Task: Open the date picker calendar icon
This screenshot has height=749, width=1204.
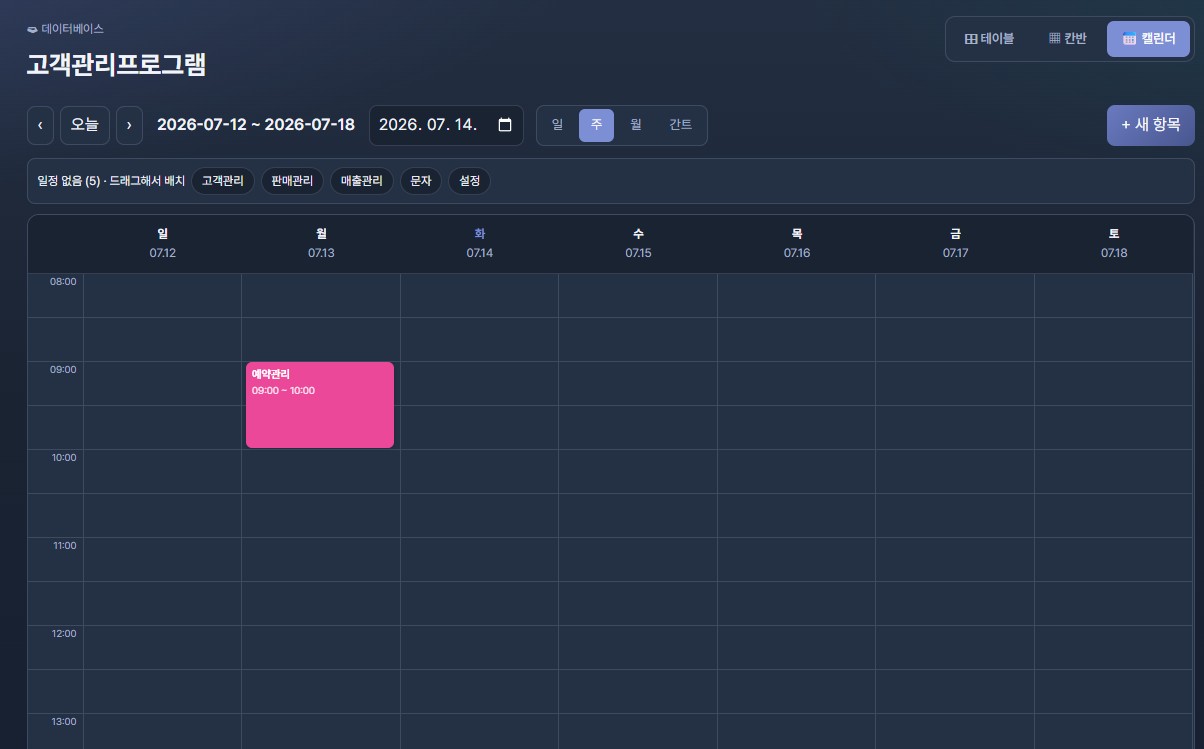Action: point(505,125)
